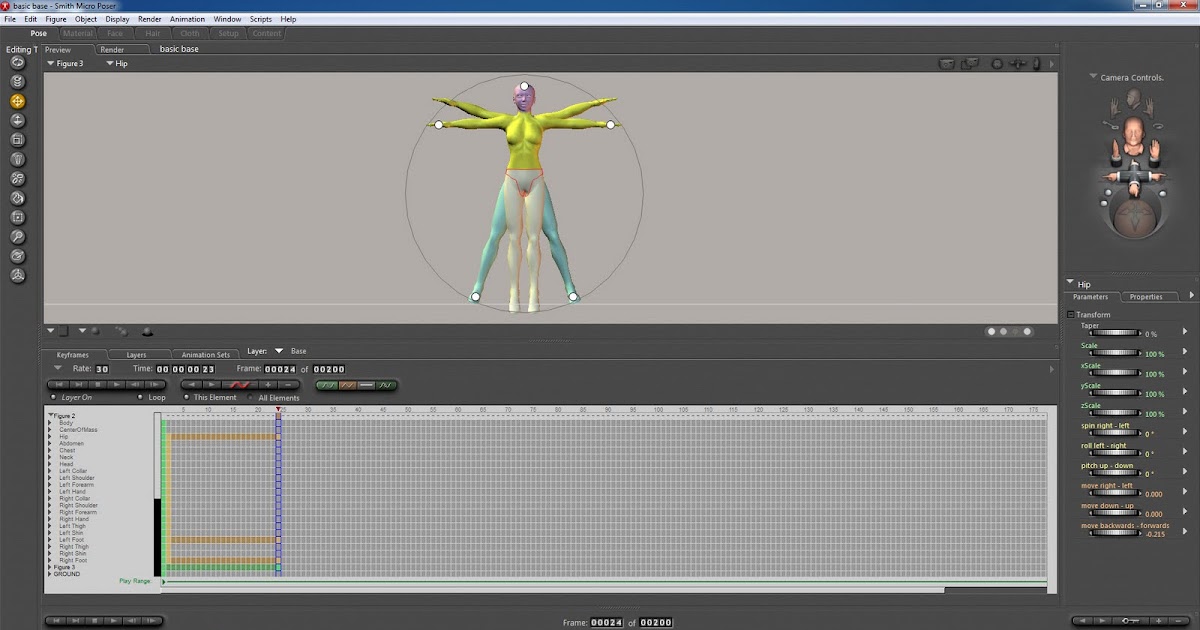Select the Taper editing tool
1200x630 pixels.
[x=18, y=159]
